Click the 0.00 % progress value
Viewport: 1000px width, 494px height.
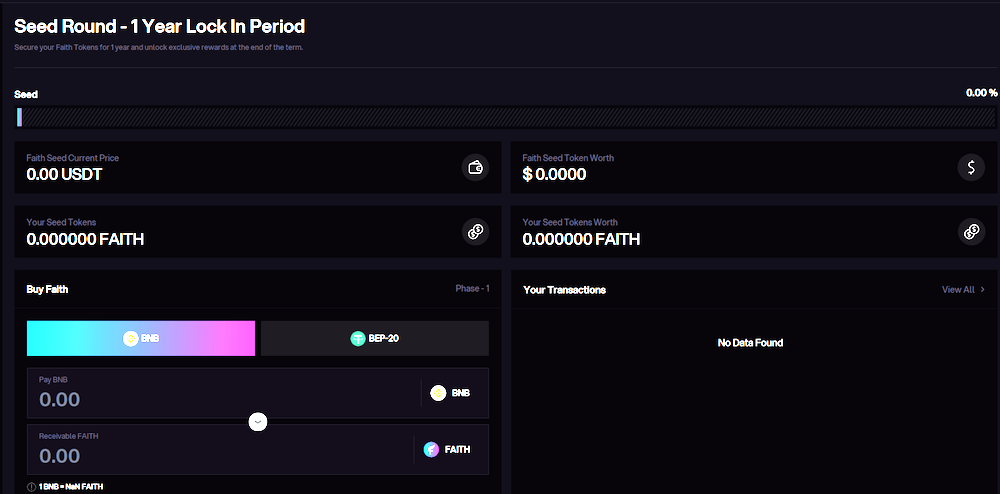tap(982, 93)
